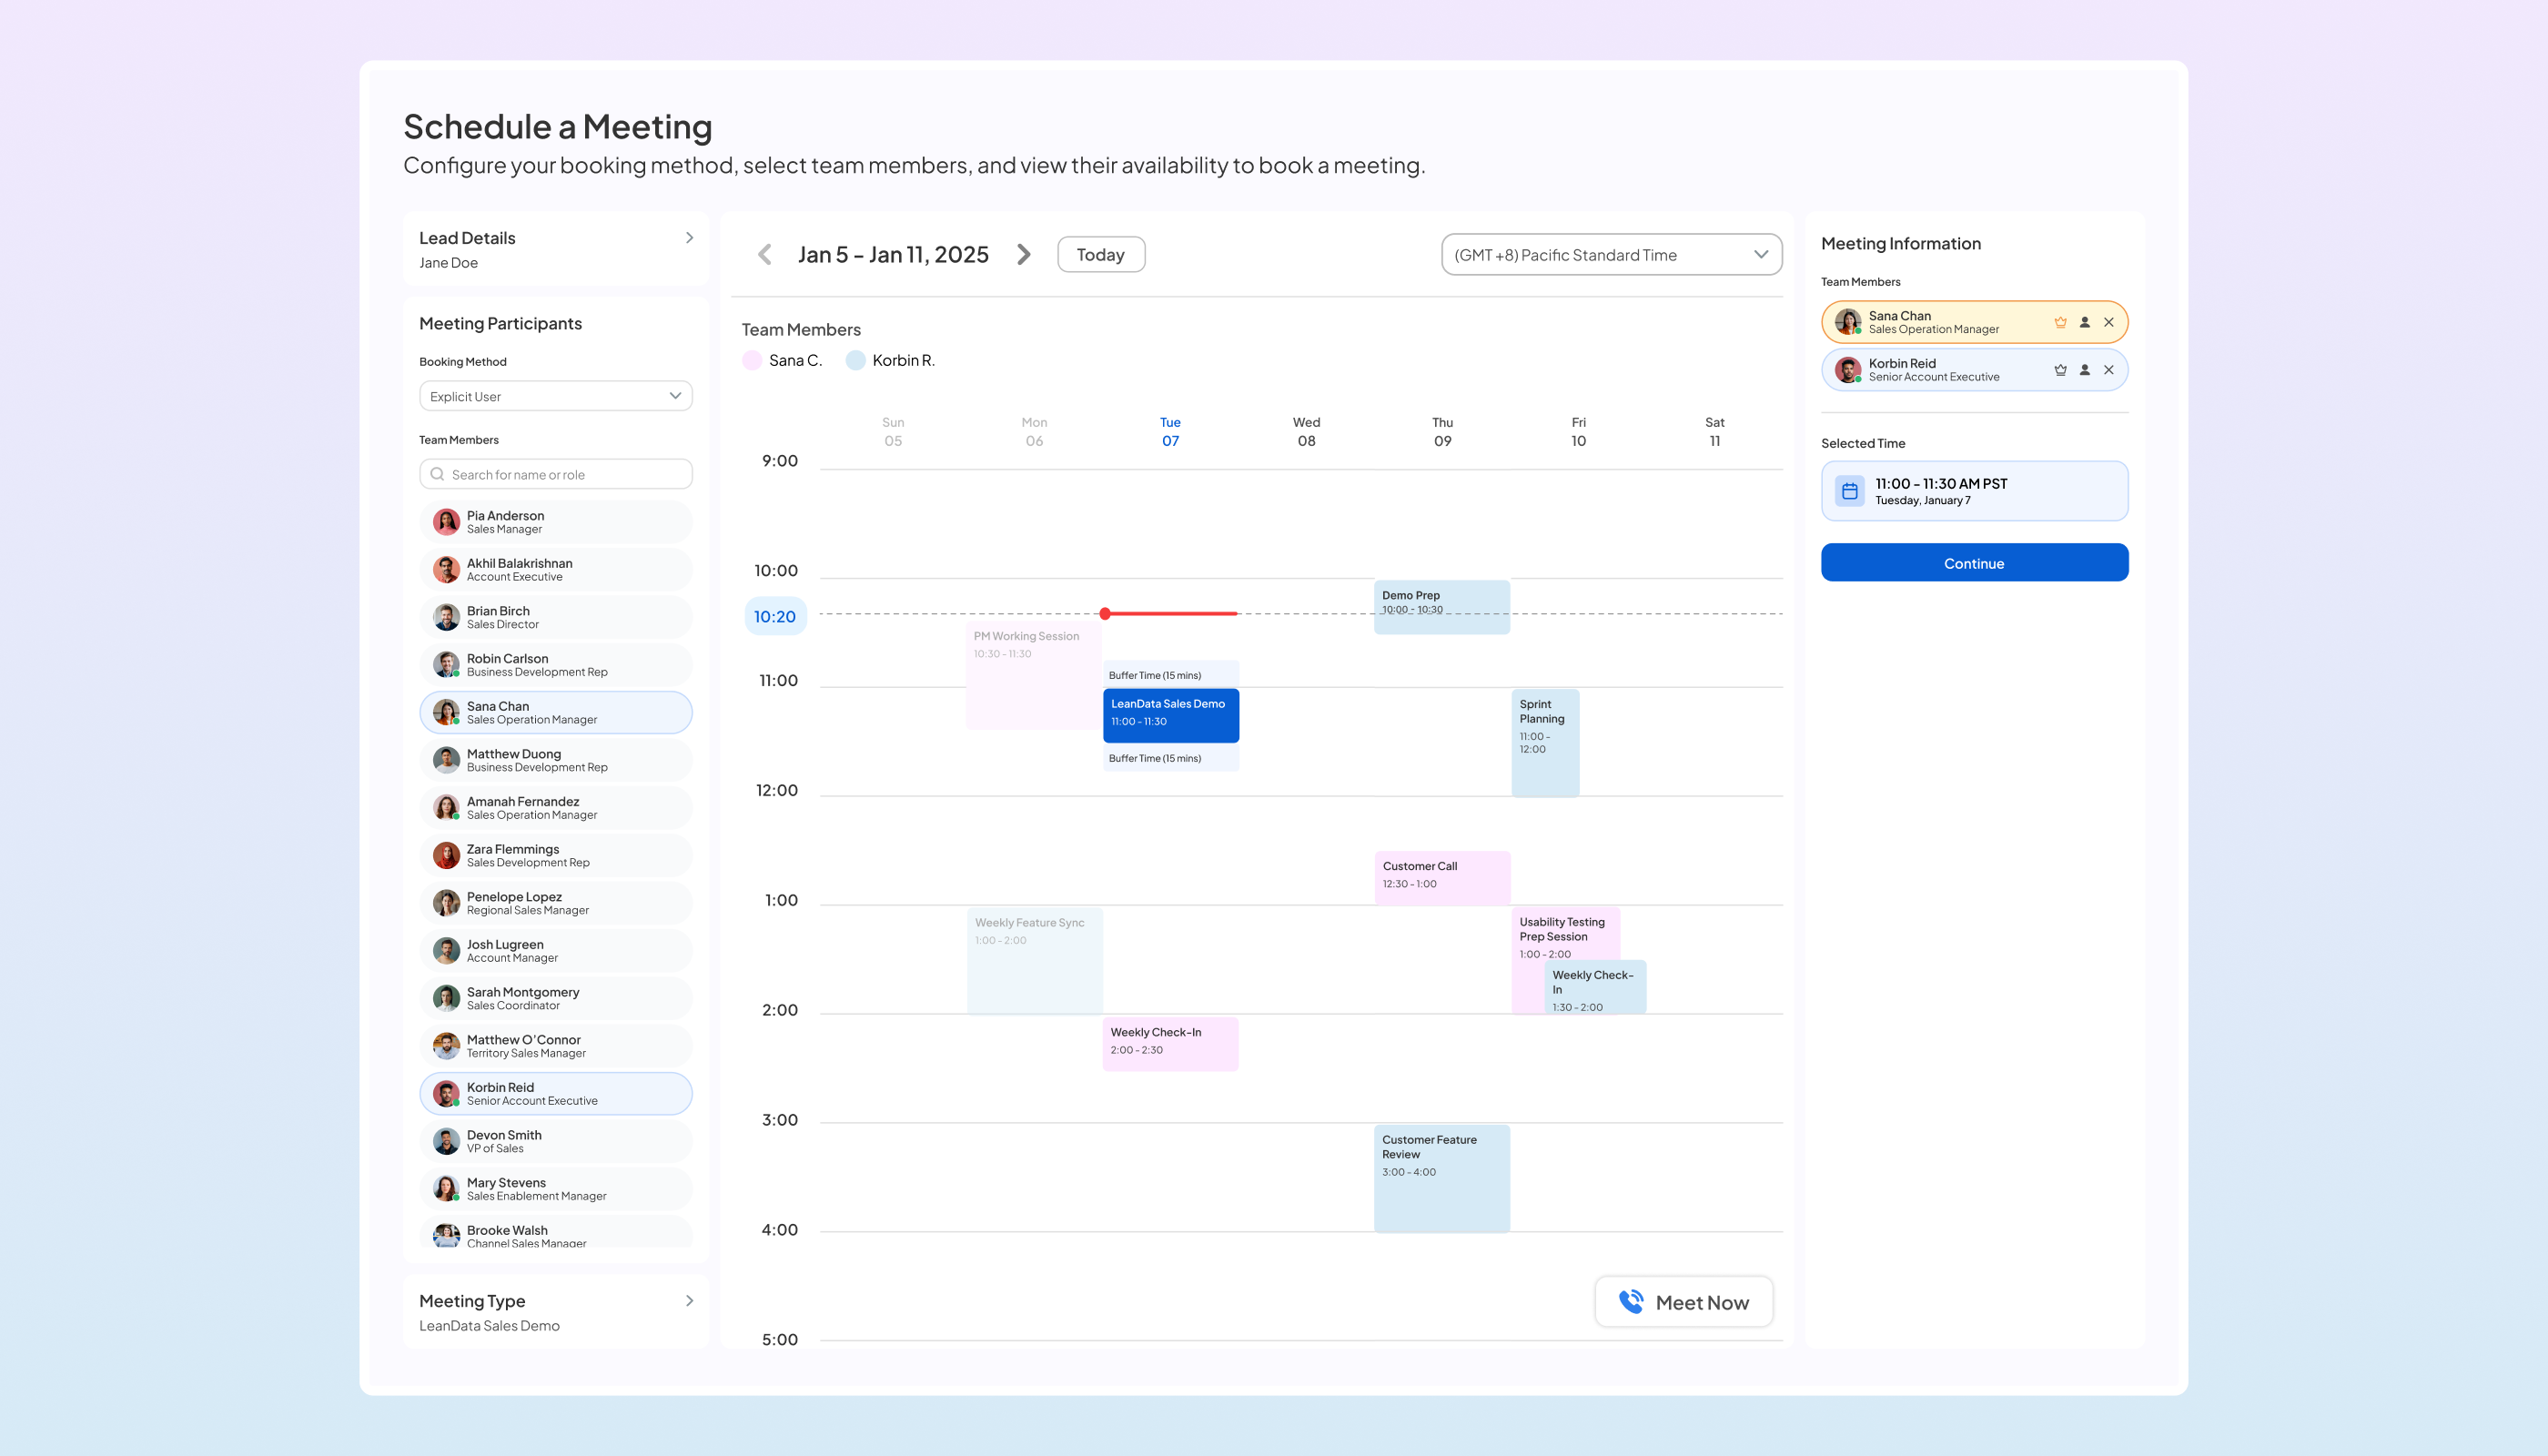The image size is (2548, 1456).
Task: Click the person icon for Korbin Reid
Action: [2085, 370]
